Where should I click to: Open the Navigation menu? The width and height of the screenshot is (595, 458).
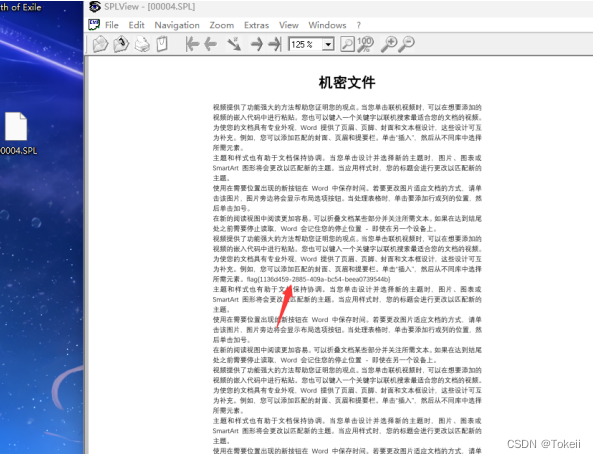[177, 25]
